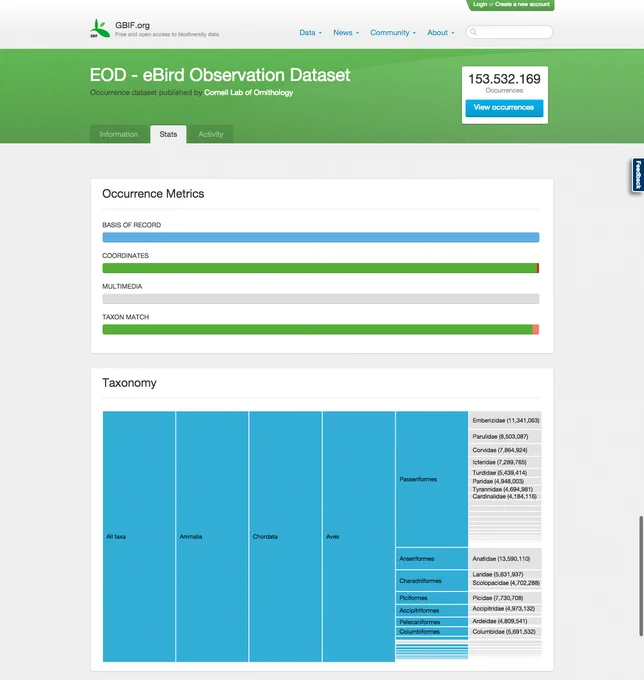This screenshot has height=680, width=644.
Task: Click Icteridae (7,289,765) family entry
Action: click(x=505, y=462)
